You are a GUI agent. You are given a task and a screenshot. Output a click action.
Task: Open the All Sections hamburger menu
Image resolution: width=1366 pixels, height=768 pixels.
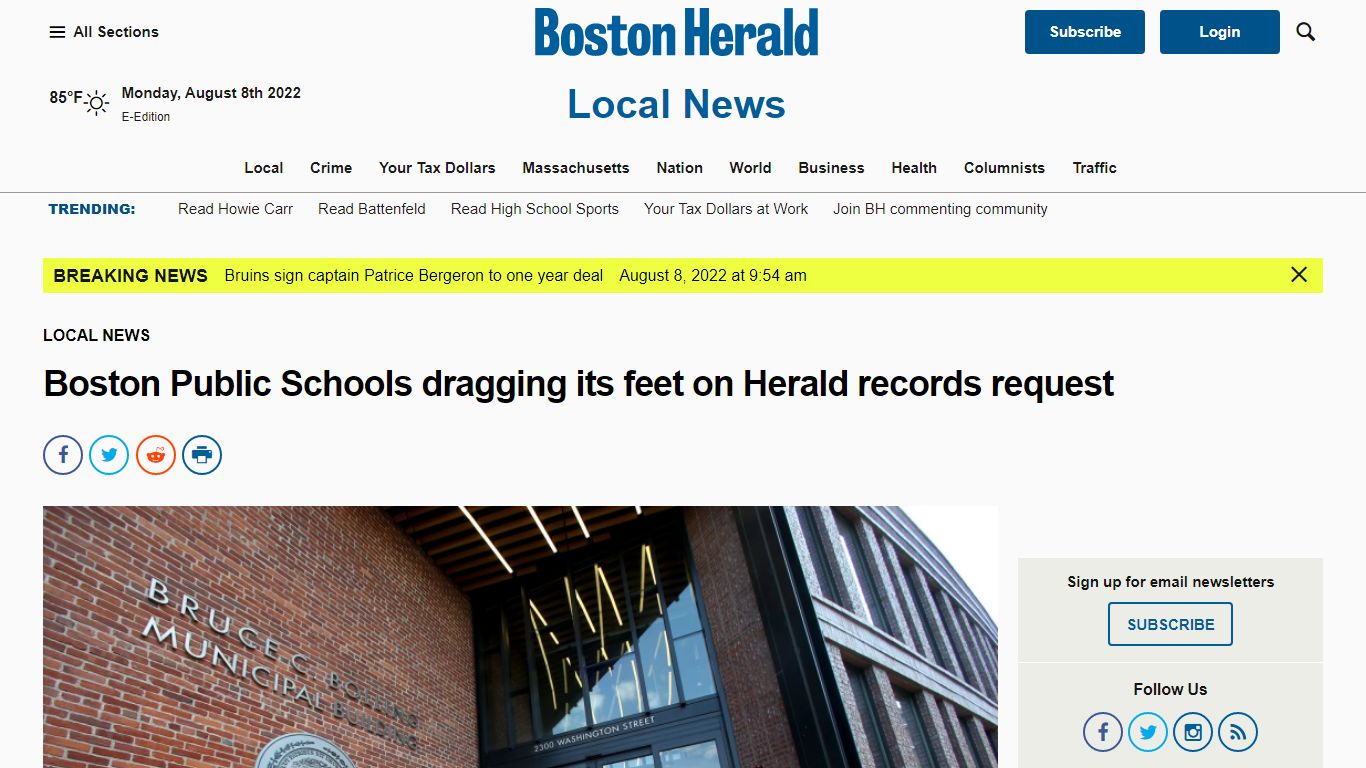click(104, 32)
